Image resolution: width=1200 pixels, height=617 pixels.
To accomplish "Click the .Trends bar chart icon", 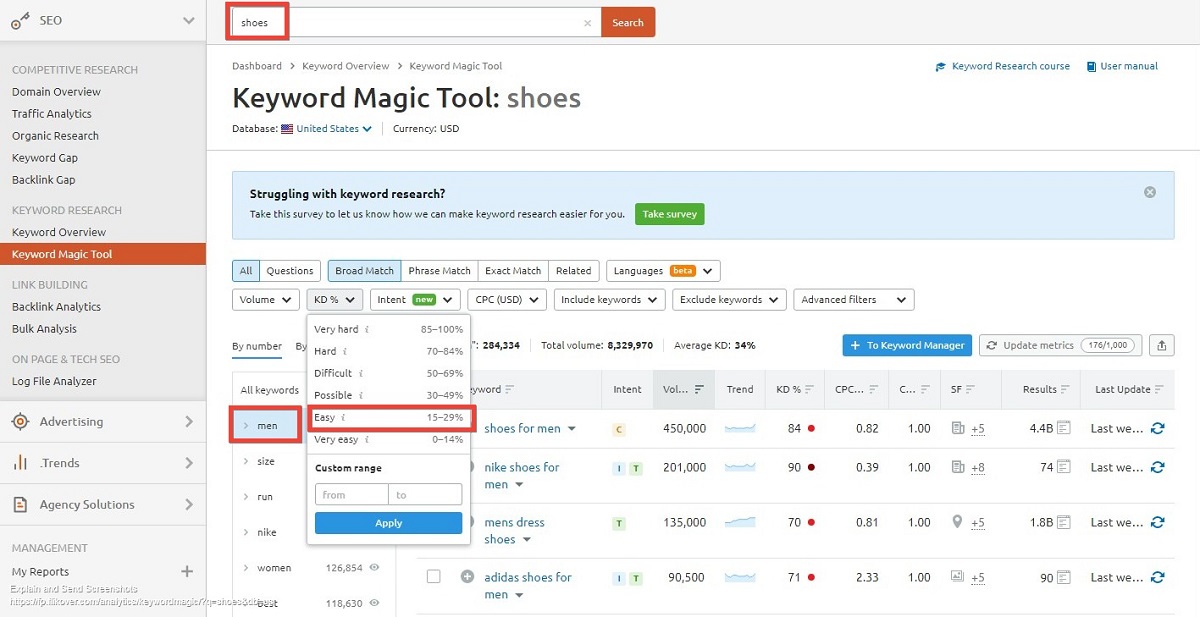I will coord(20,463).
